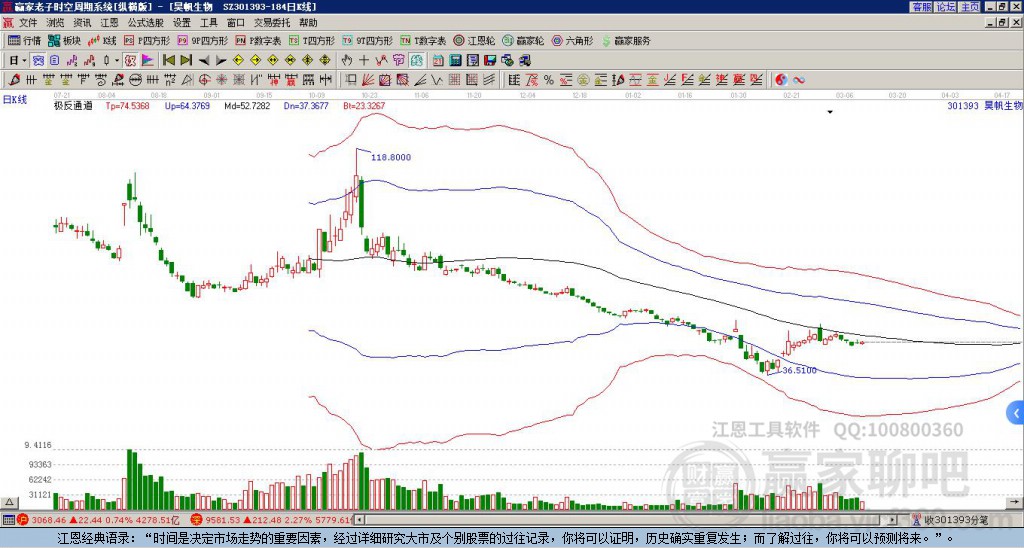The height and width of the screenshot is (548, 1024).
Task: Open 赢家服务 dollar-sign service button
Action: coord(626,40)
